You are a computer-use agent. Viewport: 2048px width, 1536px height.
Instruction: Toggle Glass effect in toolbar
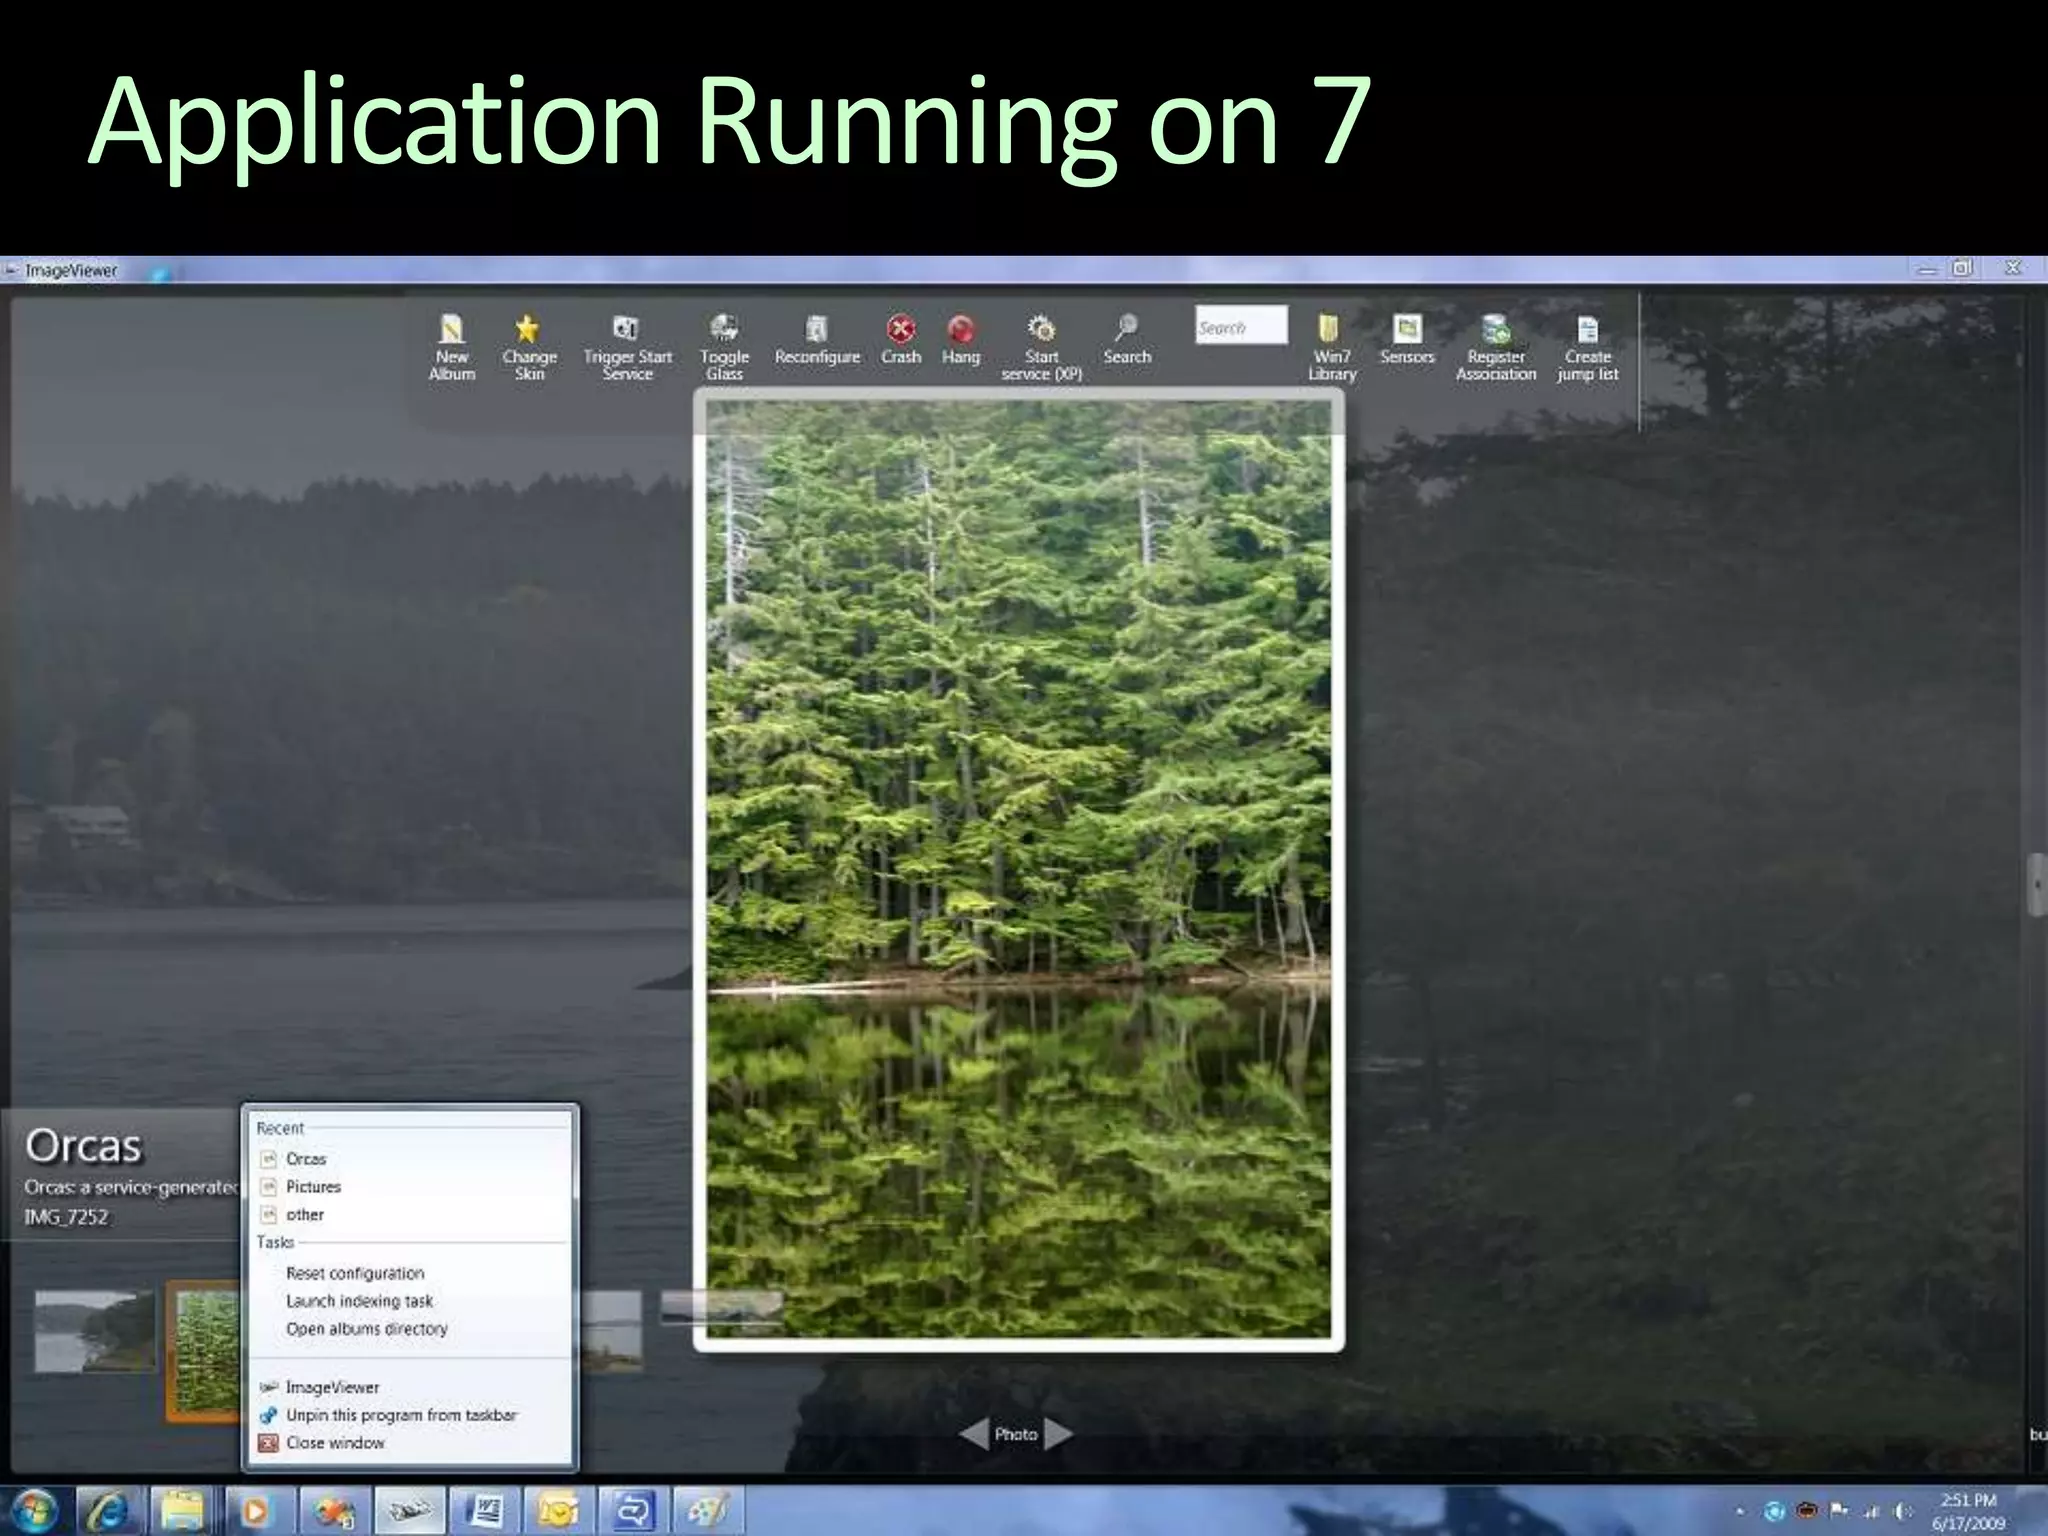click(x=724, y=330)
